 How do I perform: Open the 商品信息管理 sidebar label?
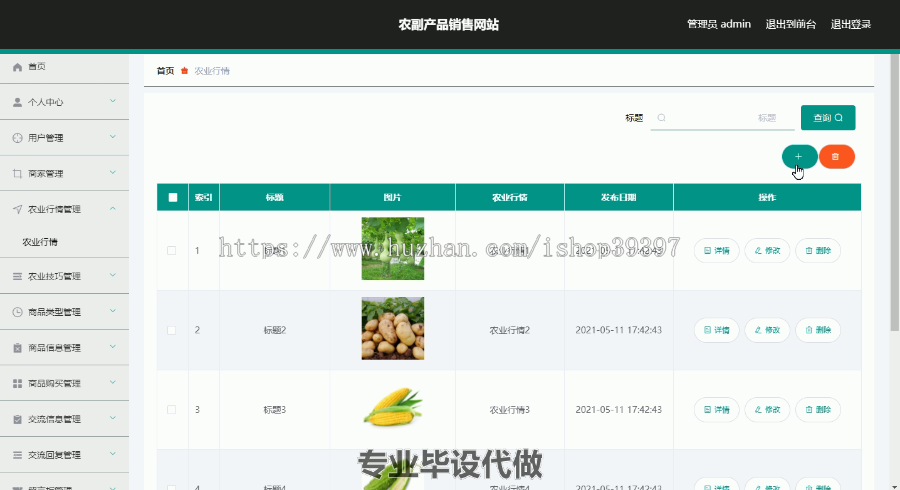(55, 348)
